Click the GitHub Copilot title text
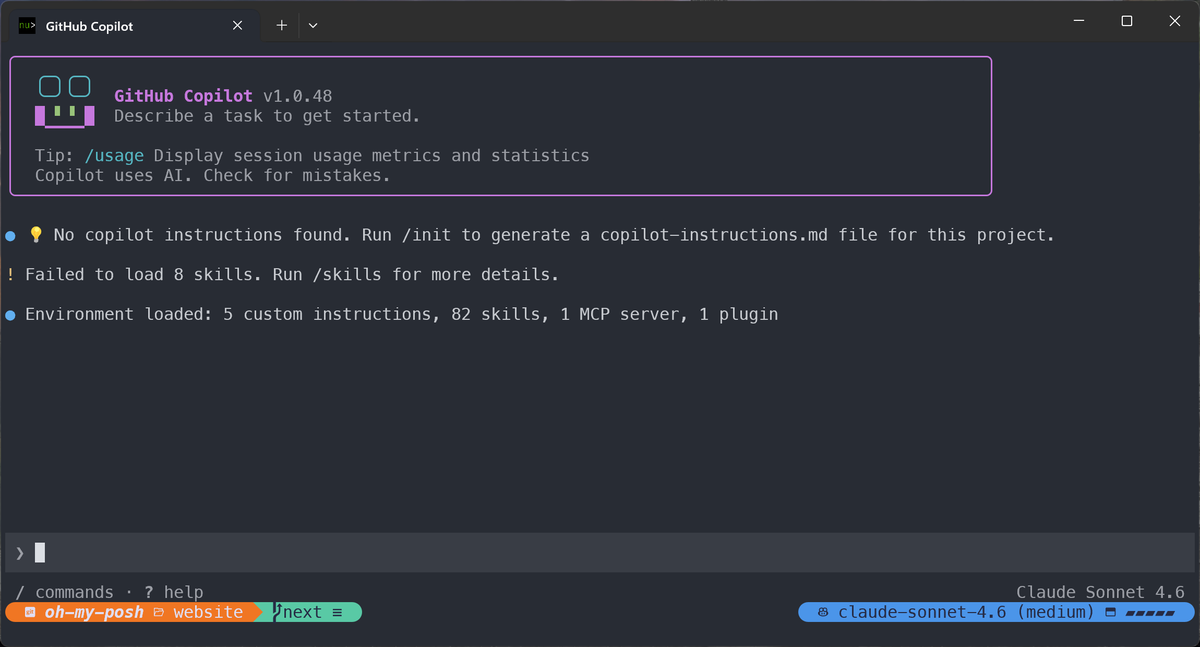 [183, 96]
